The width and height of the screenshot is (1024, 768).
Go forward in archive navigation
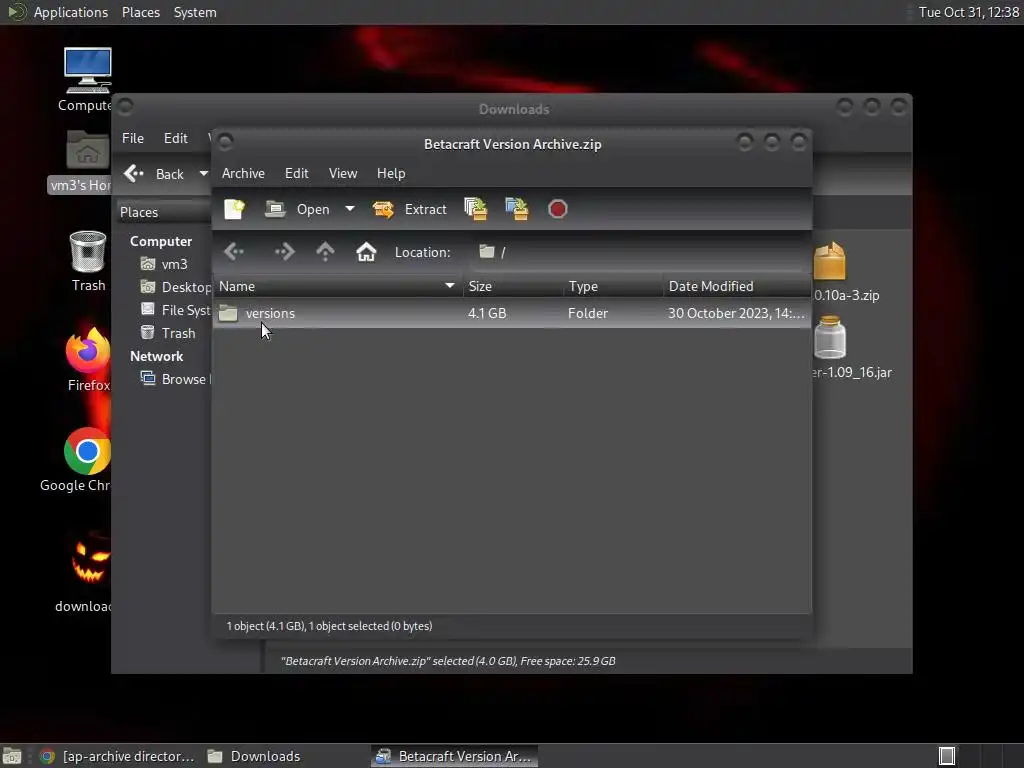(x=285, y=252)
